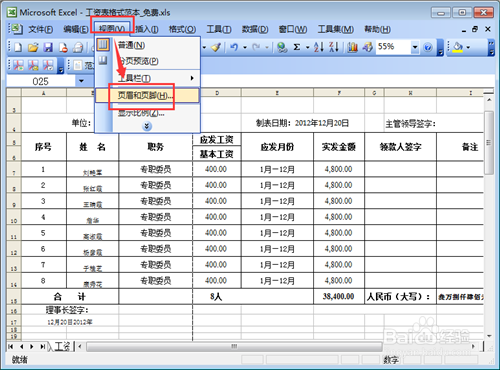This screenshot has height=370, width=500.
Task: Open Toolbar Options on the PDF toolbar
Action: click(x=60, y=65)
